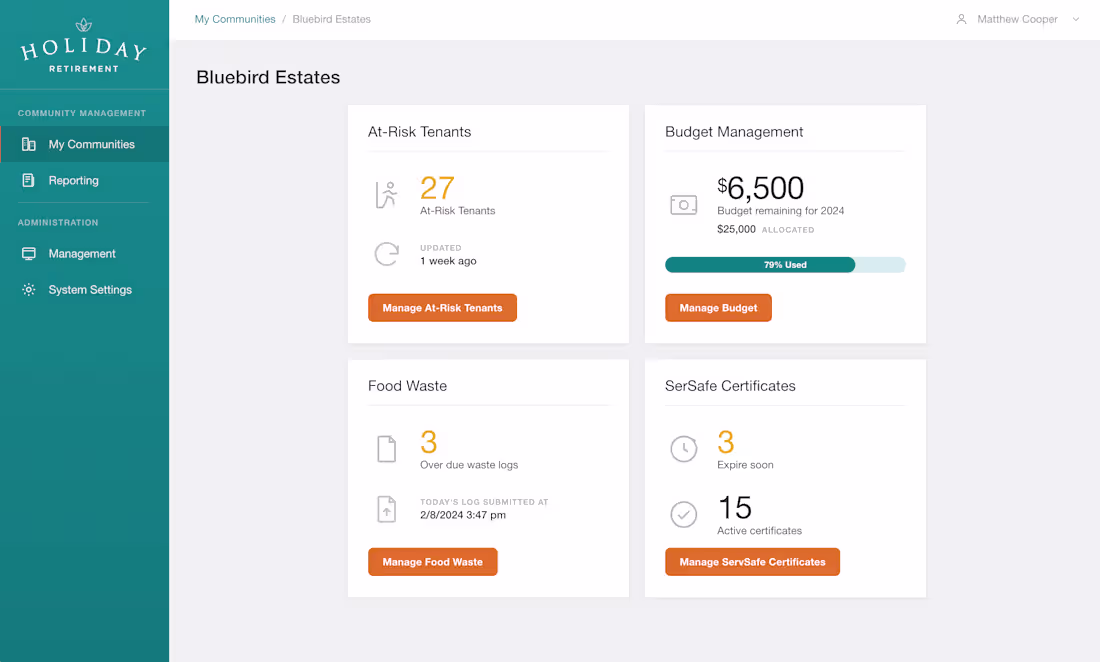Viewport: 1100px width, 662px height.
Task: Click the user profile icon beside Matthew Cooper
Action: [x=962, y=20]
